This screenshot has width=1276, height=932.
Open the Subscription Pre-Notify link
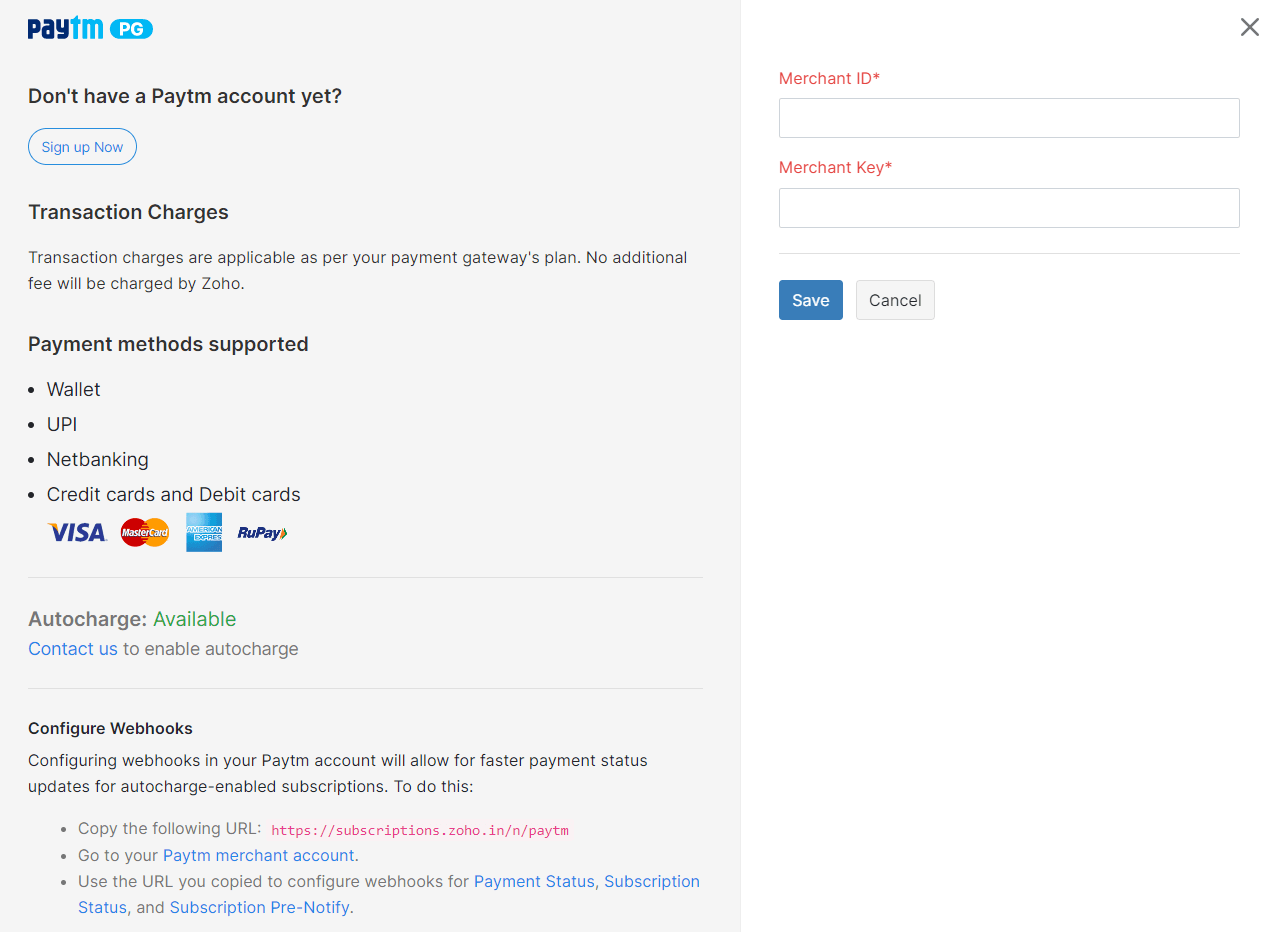coord(260,907)
